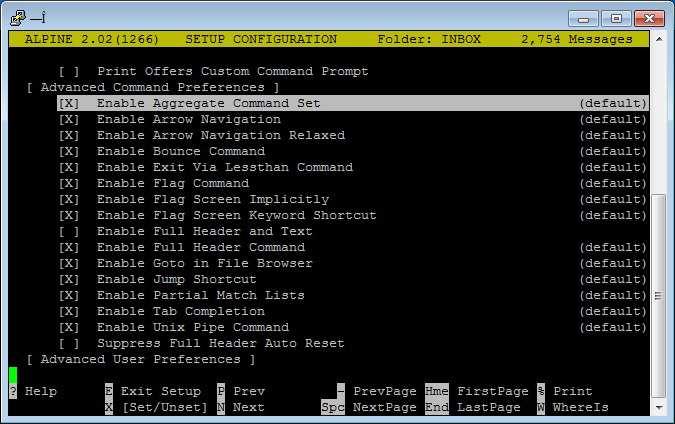Click the vertical scrollbar thumb

click(x=659, y=296)
